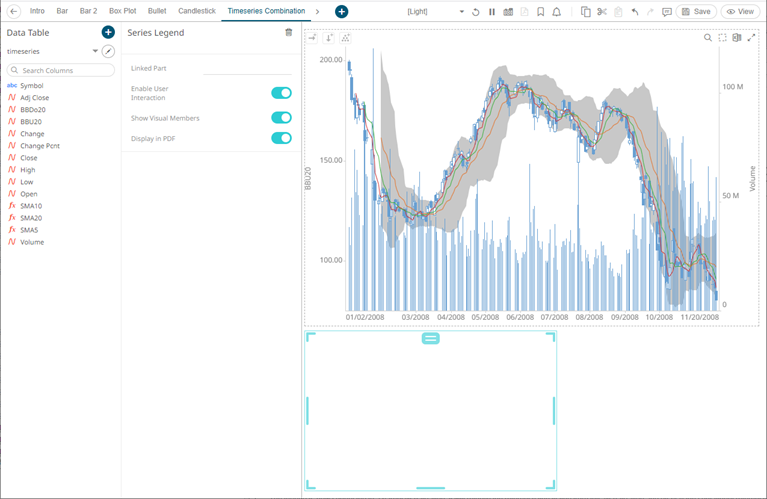The height and width of the screenshot is (499, 767).
Task: Delete the Series Legend part
Action: (289, 32)
